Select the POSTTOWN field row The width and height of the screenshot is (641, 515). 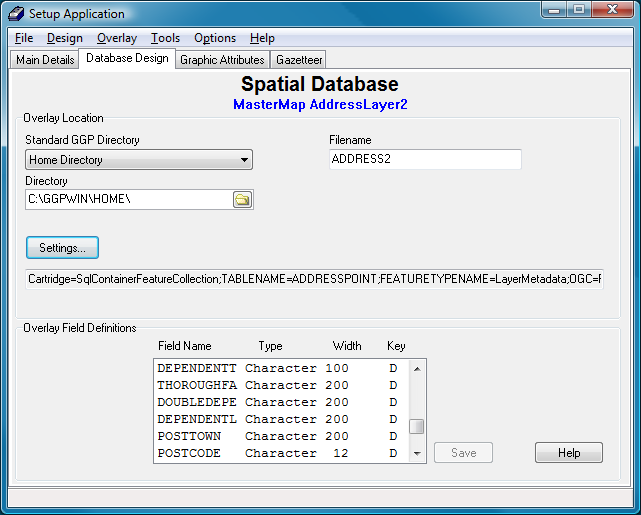281,436
